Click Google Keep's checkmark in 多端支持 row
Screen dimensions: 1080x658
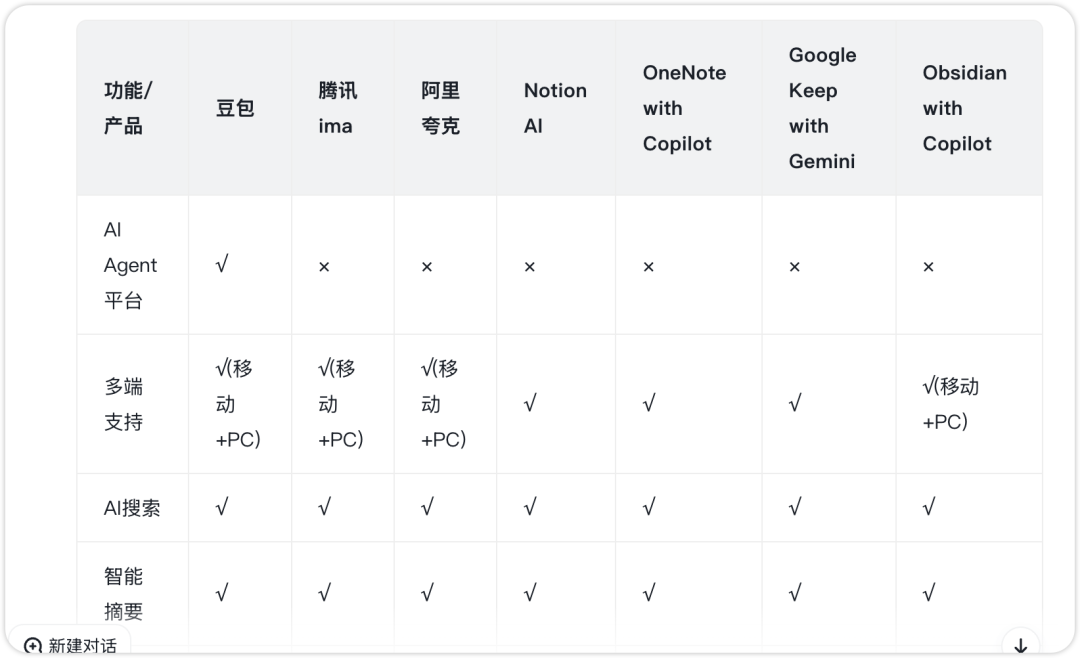[795, 404]
